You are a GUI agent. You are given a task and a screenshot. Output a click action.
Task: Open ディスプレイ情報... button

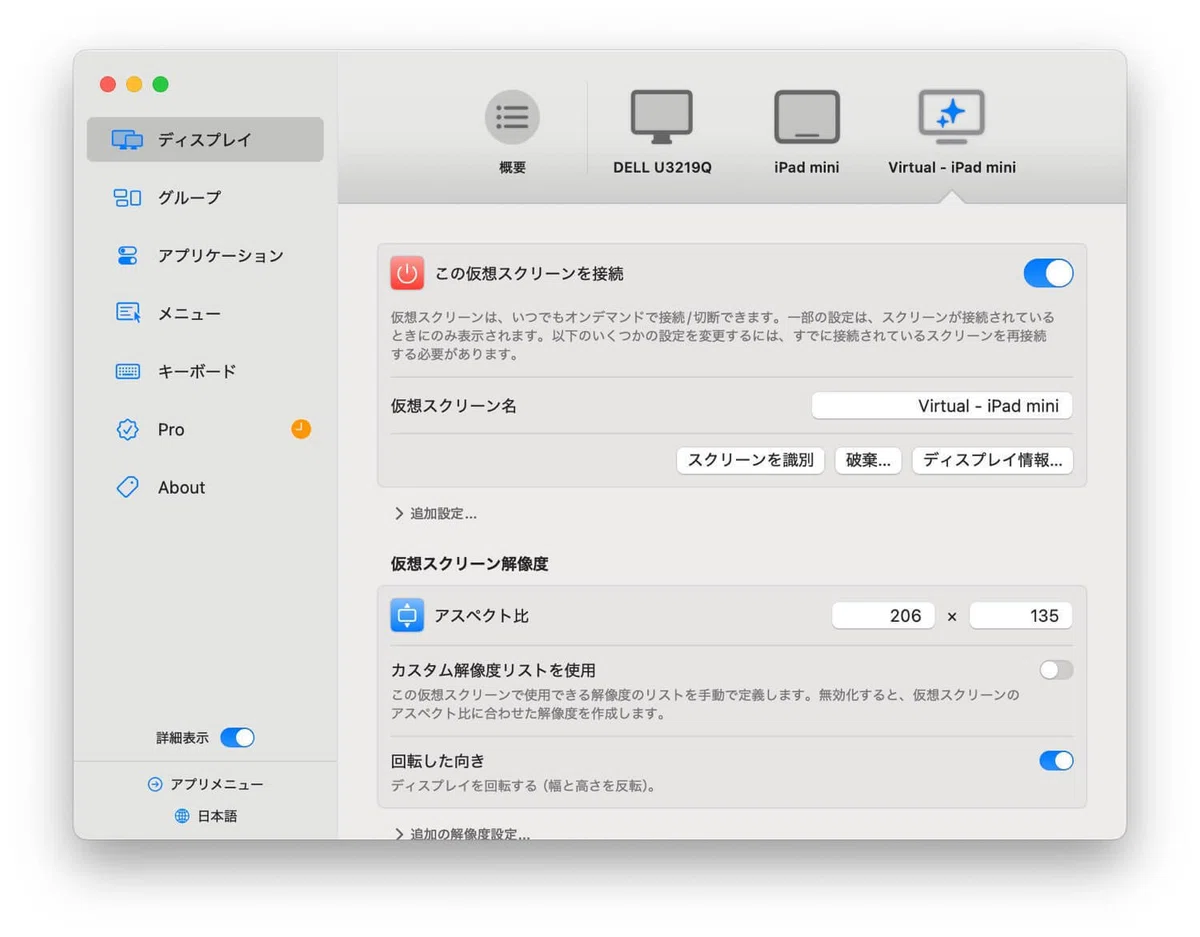pos(992,460)
